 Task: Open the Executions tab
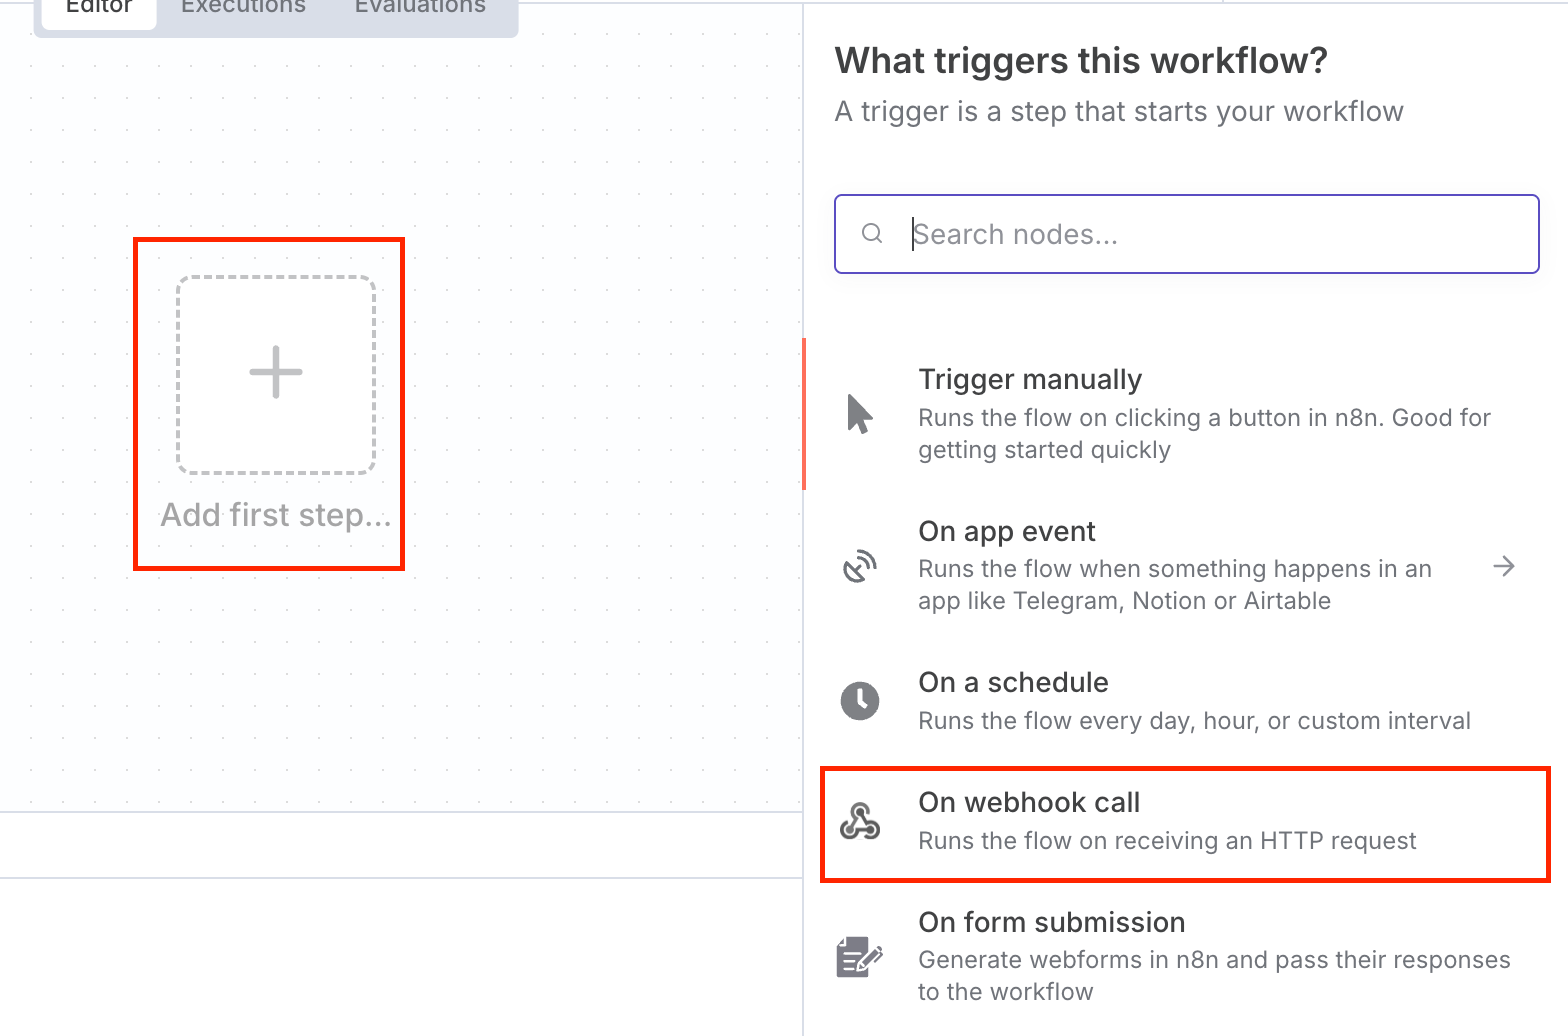243,8
